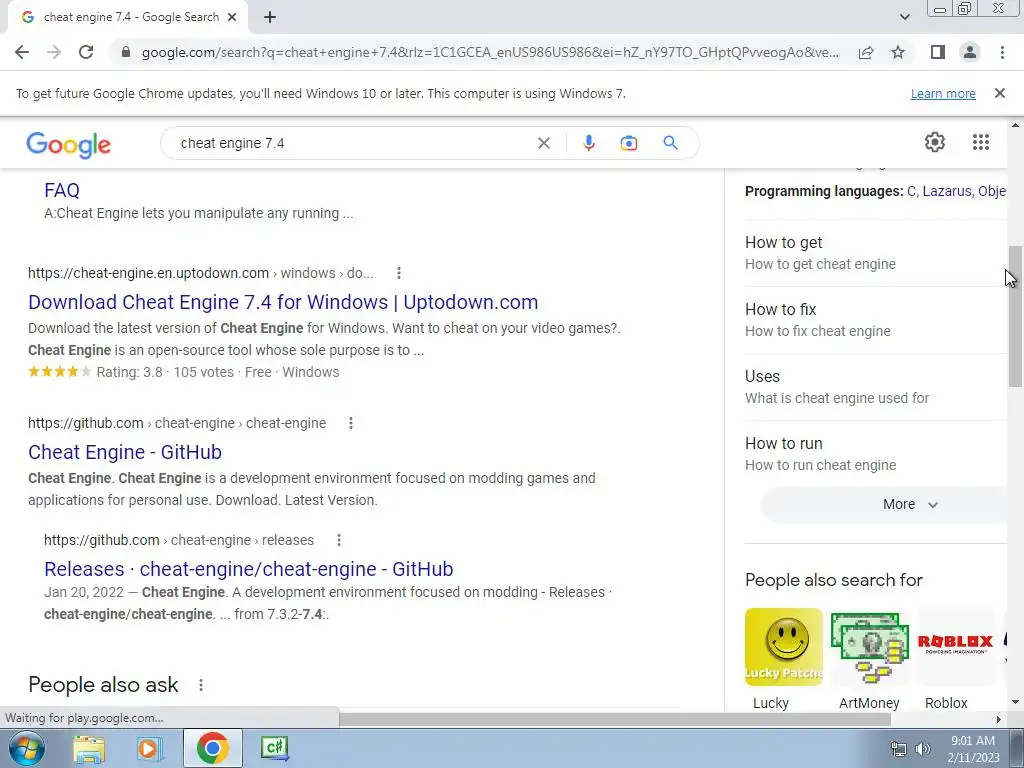Expand the More suggestions button

click(x=884, y=504)
